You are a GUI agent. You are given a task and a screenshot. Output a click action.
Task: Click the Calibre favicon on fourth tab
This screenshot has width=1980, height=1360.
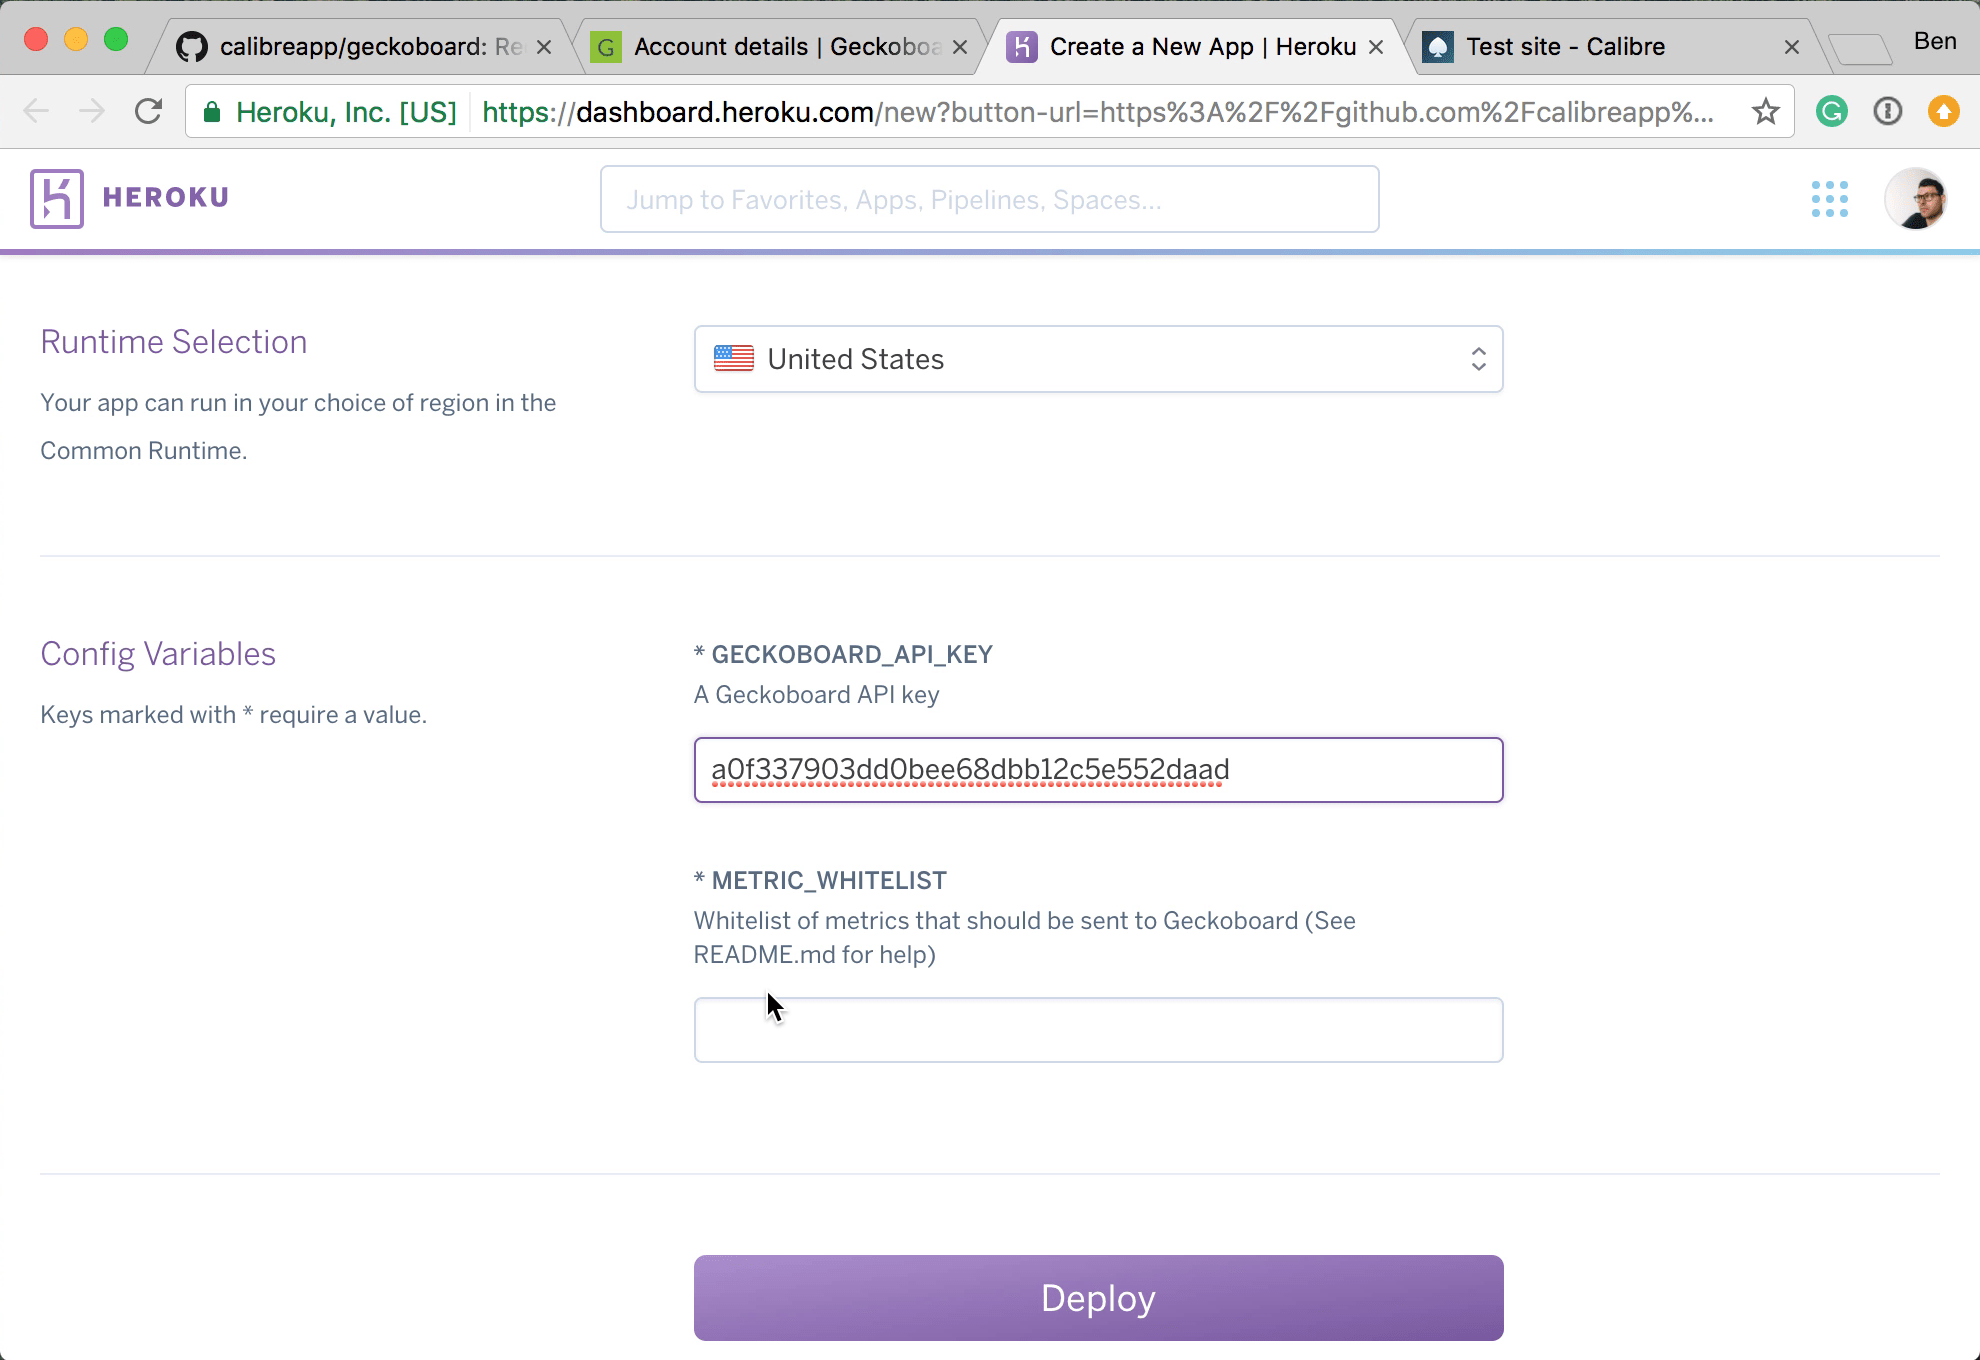pos(1437,47)
